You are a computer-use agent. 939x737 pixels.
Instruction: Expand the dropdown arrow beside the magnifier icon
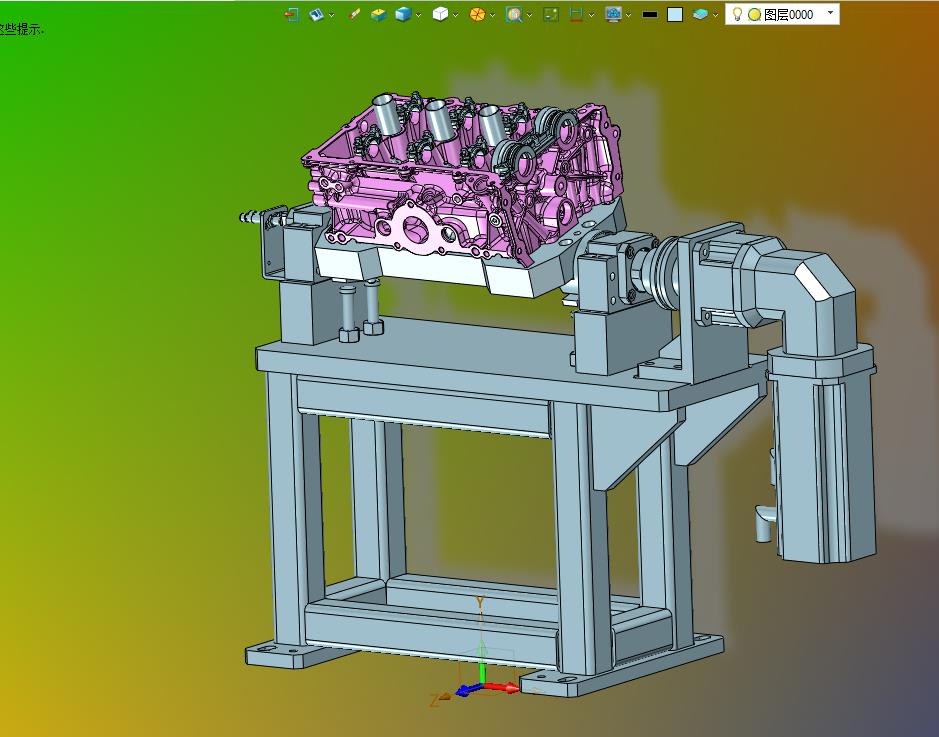[x=529, y=15]
